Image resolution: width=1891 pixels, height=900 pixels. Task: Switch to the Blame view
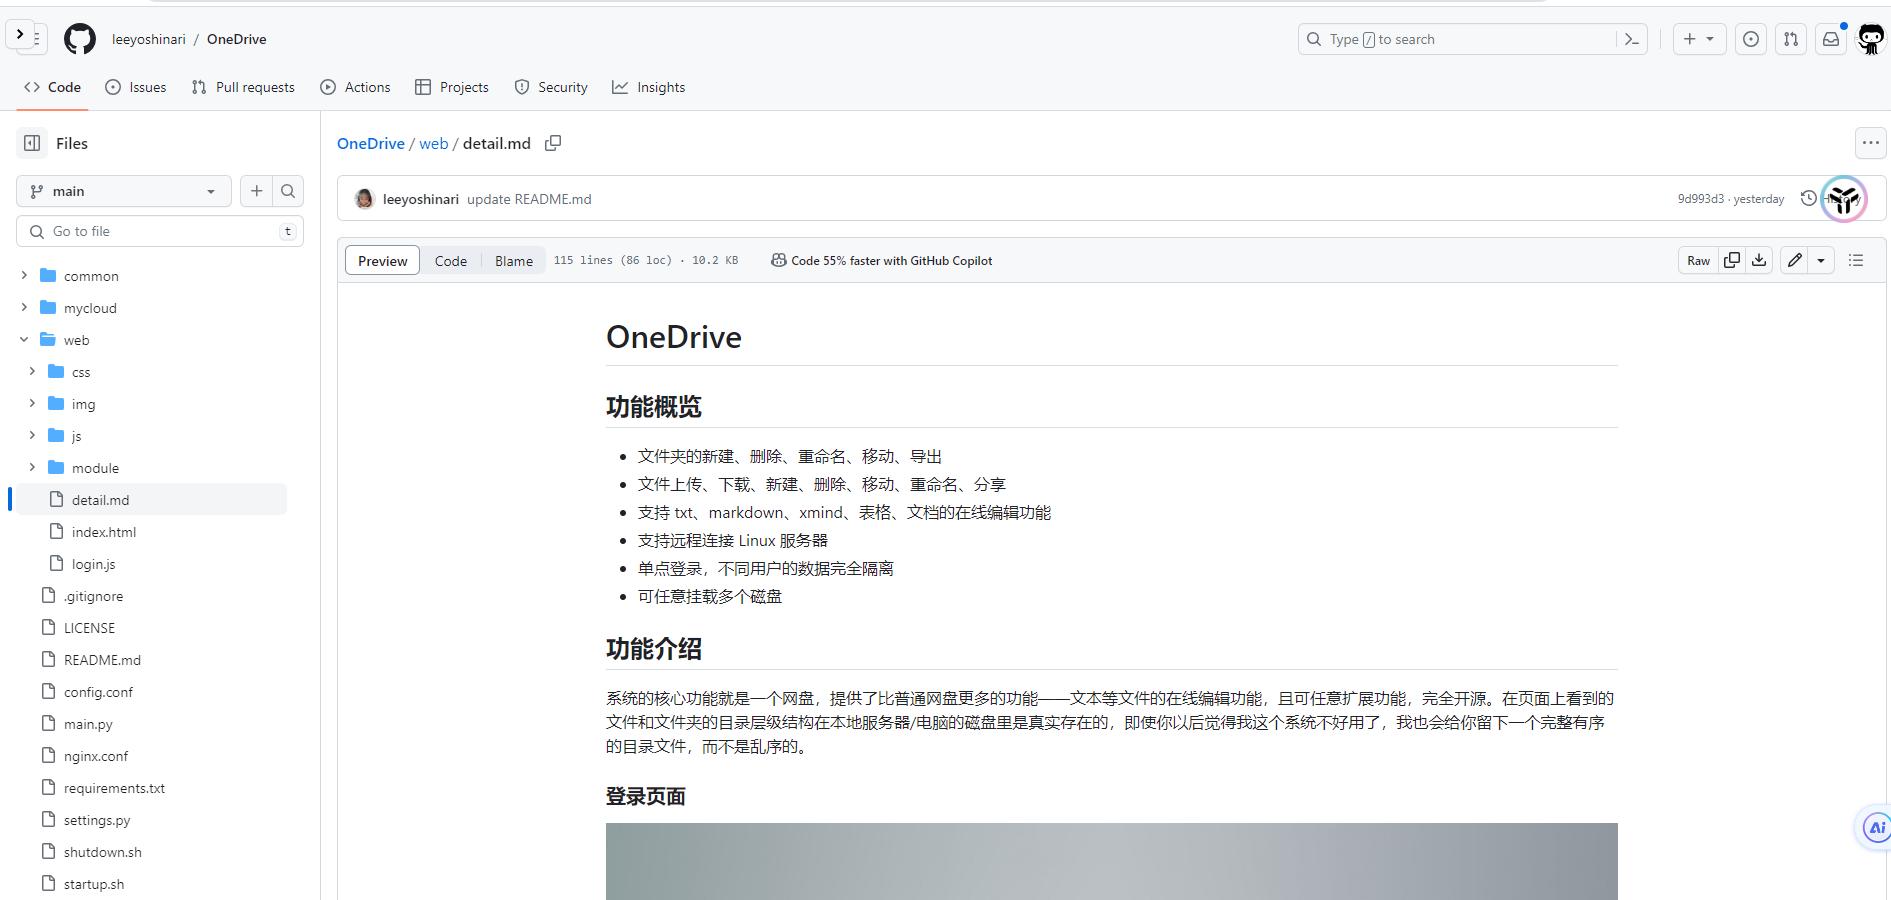click(x=514, y=260)
